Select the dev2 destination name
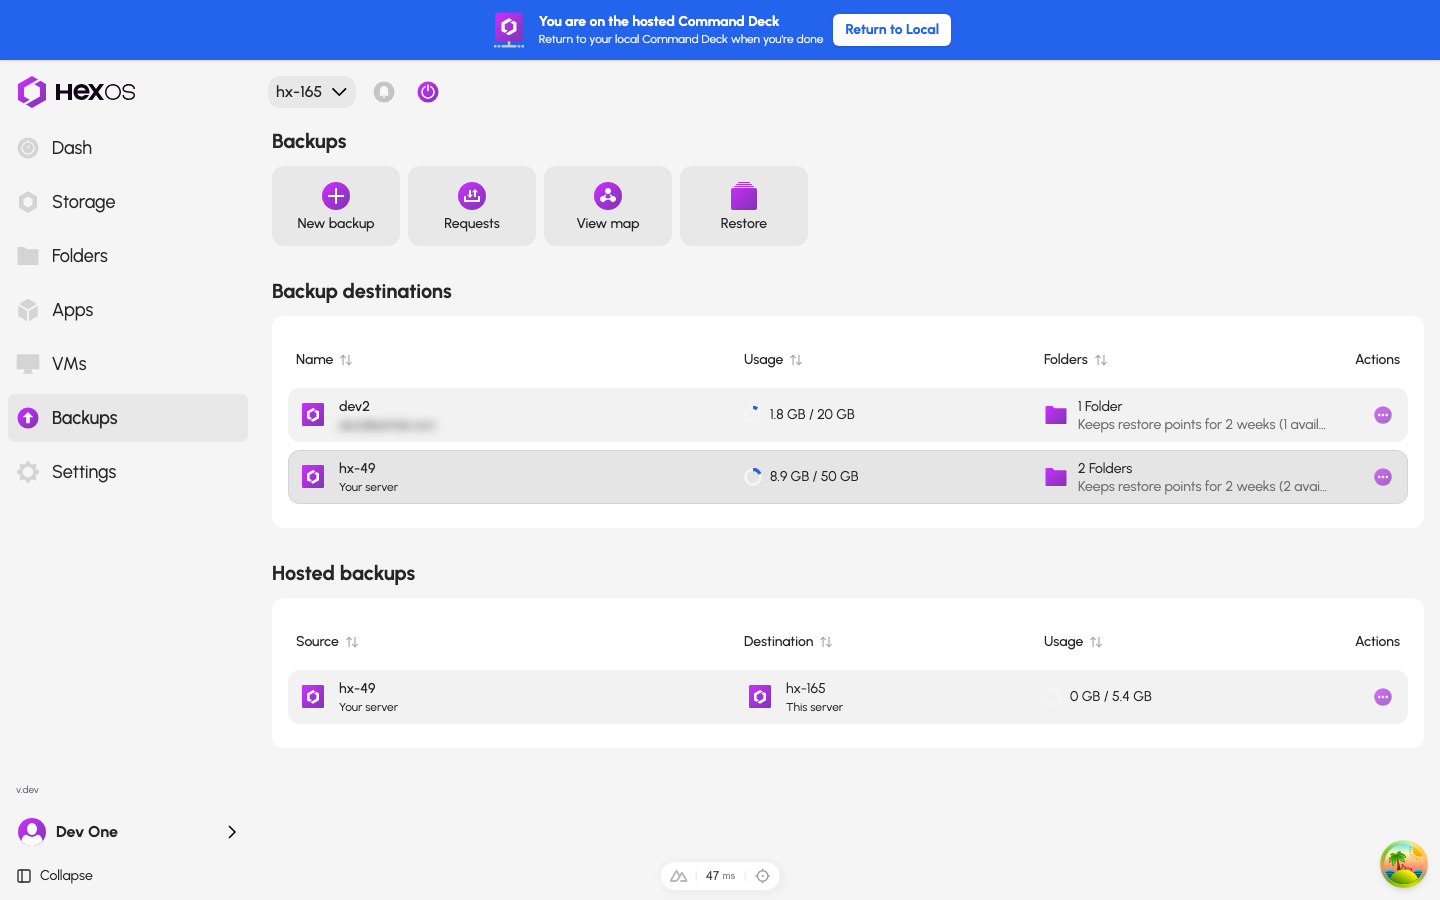The height and width of the screenshot is (900, 1440). click(x=354, y=406)
